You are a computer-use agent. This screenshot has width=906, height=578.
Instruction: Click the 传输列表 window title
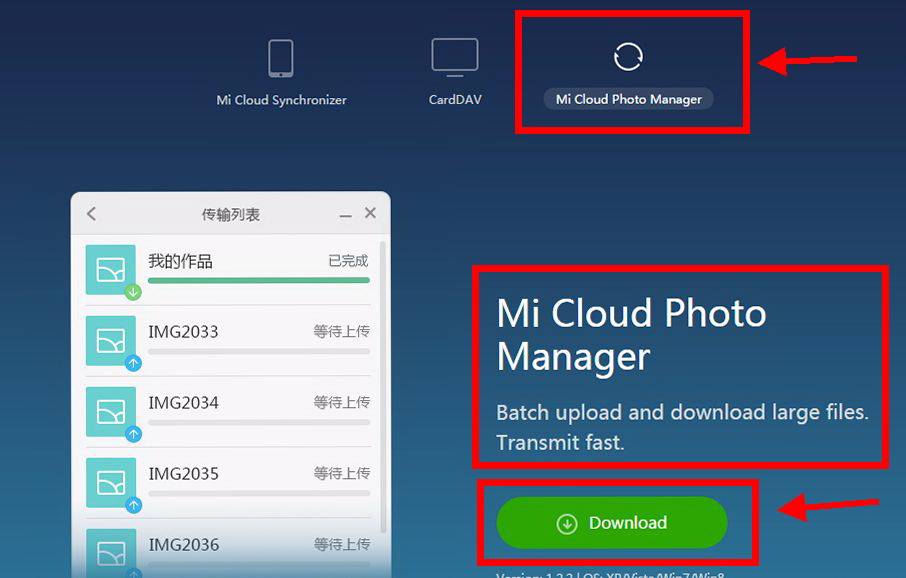point(231,215)
